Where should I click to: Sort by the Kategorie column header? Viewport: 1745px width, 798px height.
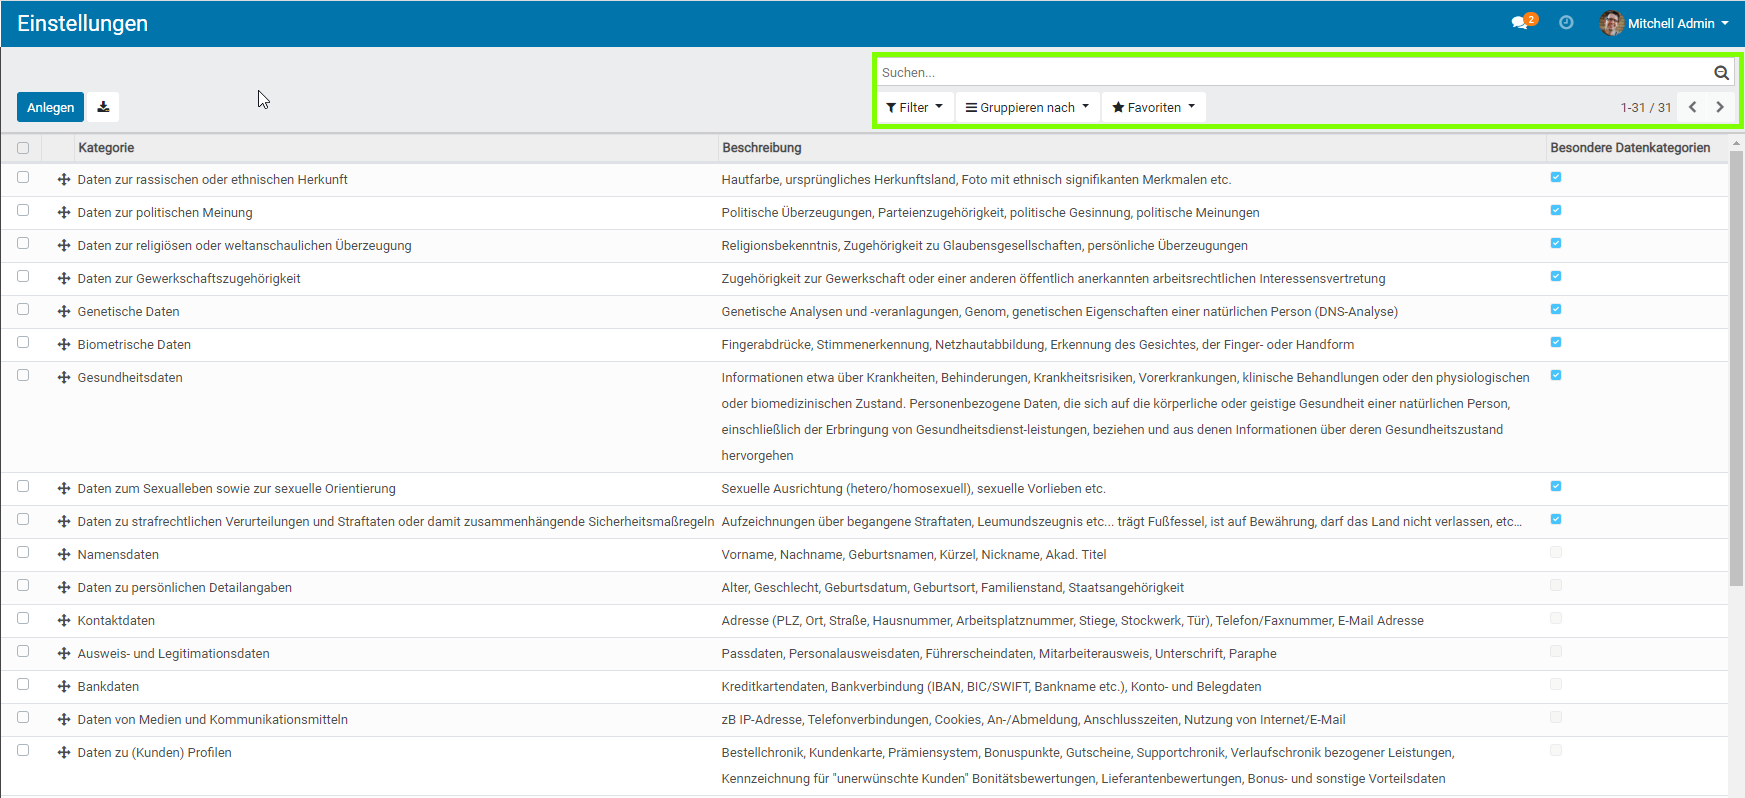pos(106,148)
